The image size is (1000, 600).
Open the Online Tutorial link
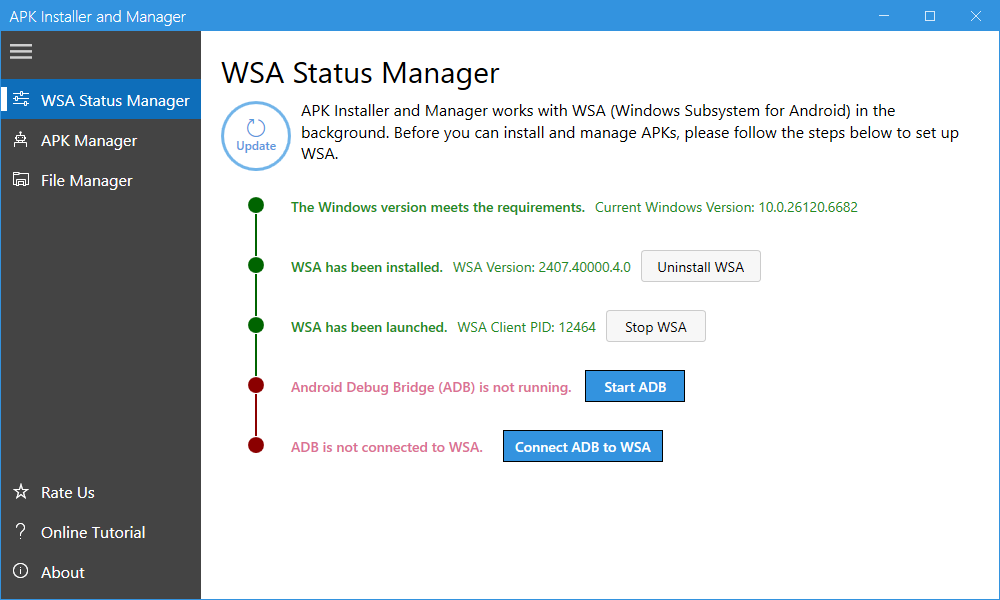(x=93, y=533)
